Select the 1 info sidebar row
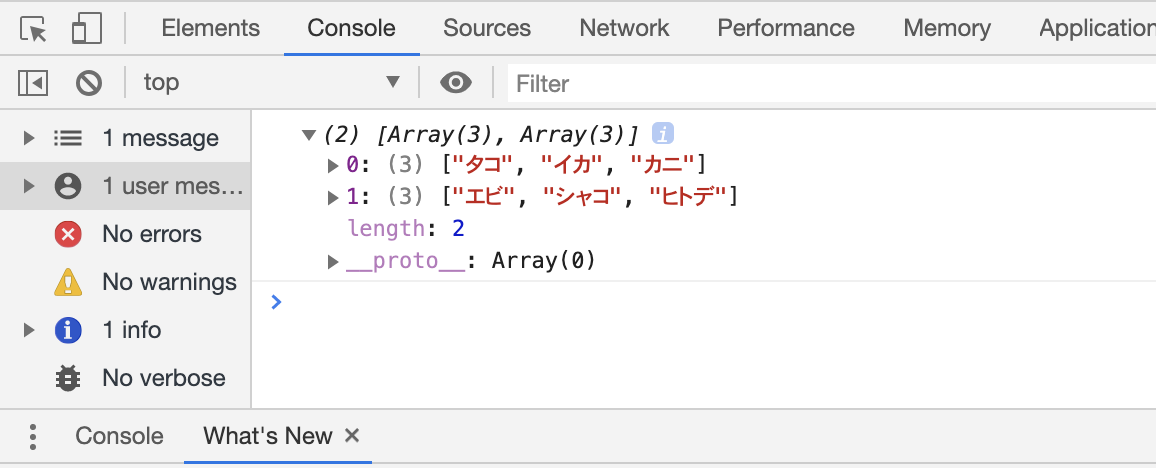This screenshot has height=468, width=1156. point(125,330)
